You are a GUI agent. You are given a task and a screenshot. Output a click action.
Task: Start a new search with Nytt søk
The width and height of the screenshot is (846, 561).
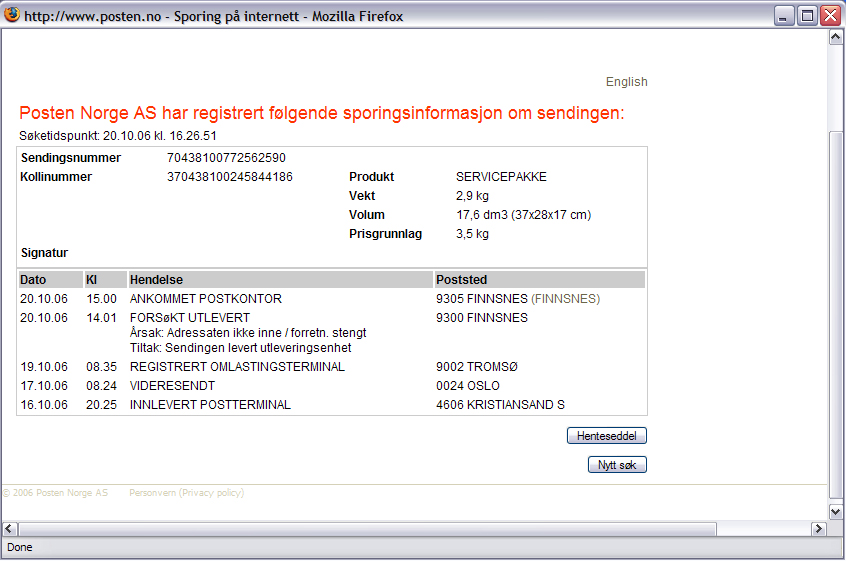[x=617, y=465]
